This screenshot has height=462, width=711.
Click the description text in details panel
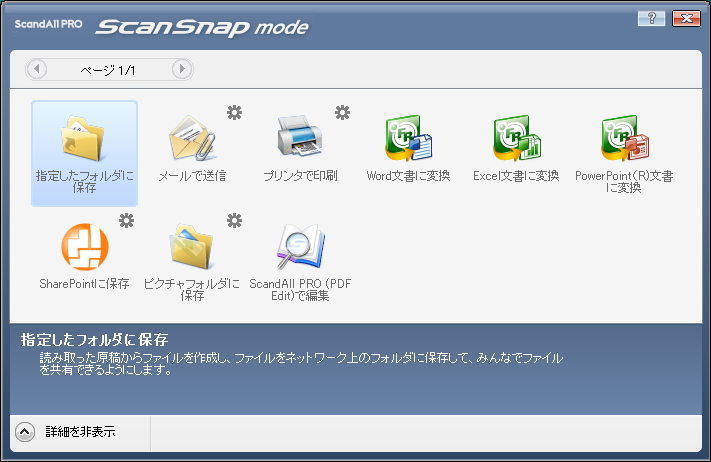coord(290,363)
